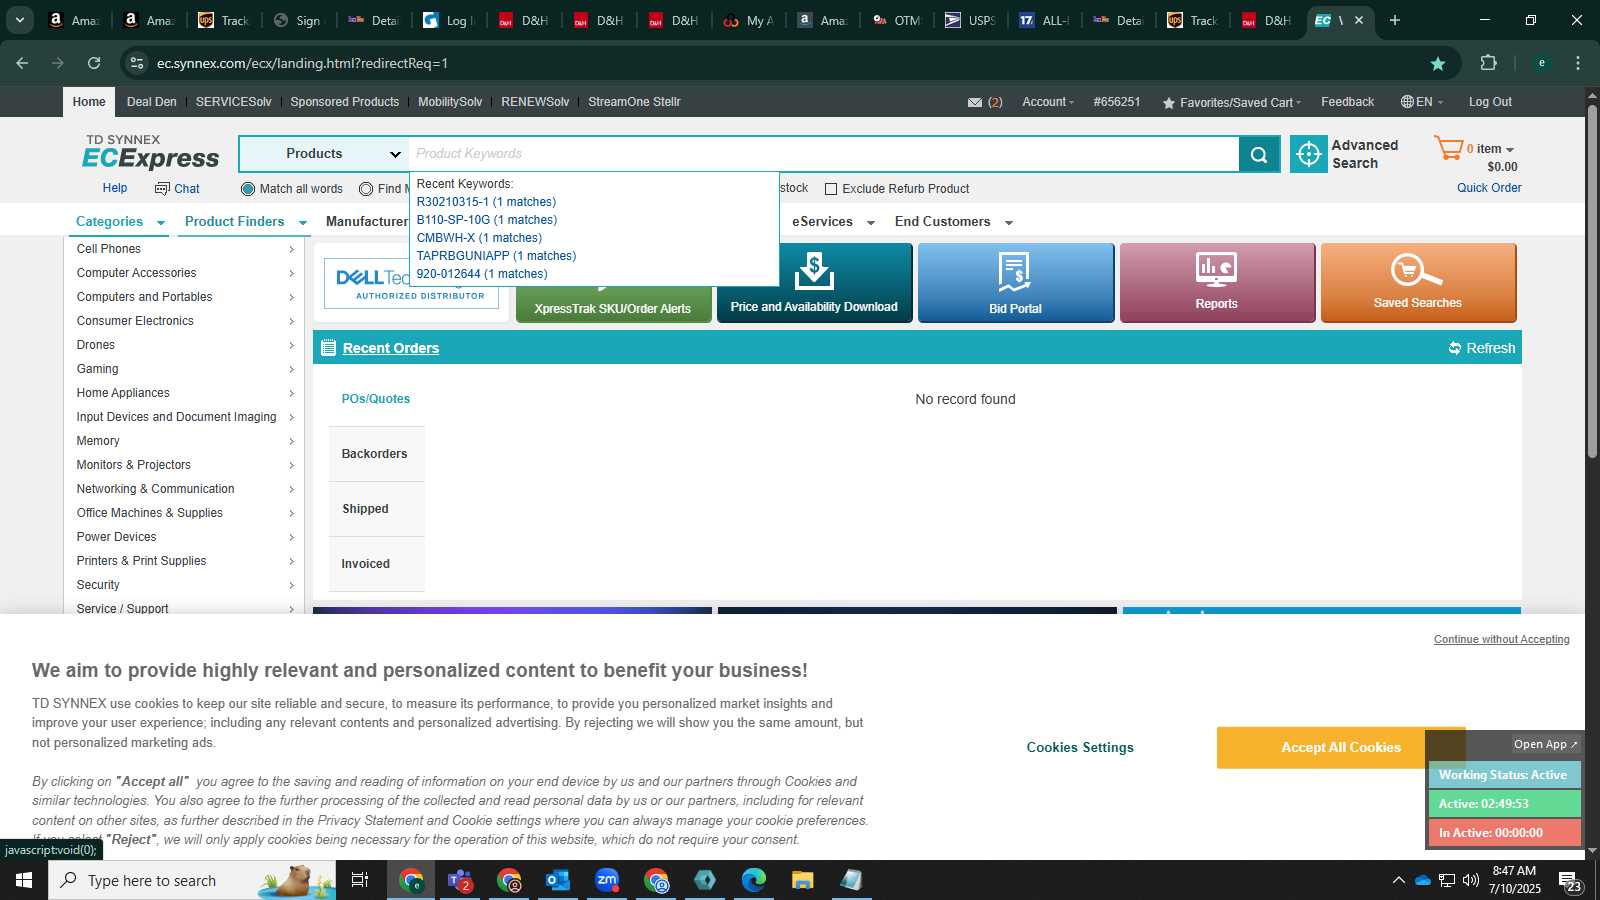
Task: Switch to the Backorders tab
Action: [x=375, y=454]
